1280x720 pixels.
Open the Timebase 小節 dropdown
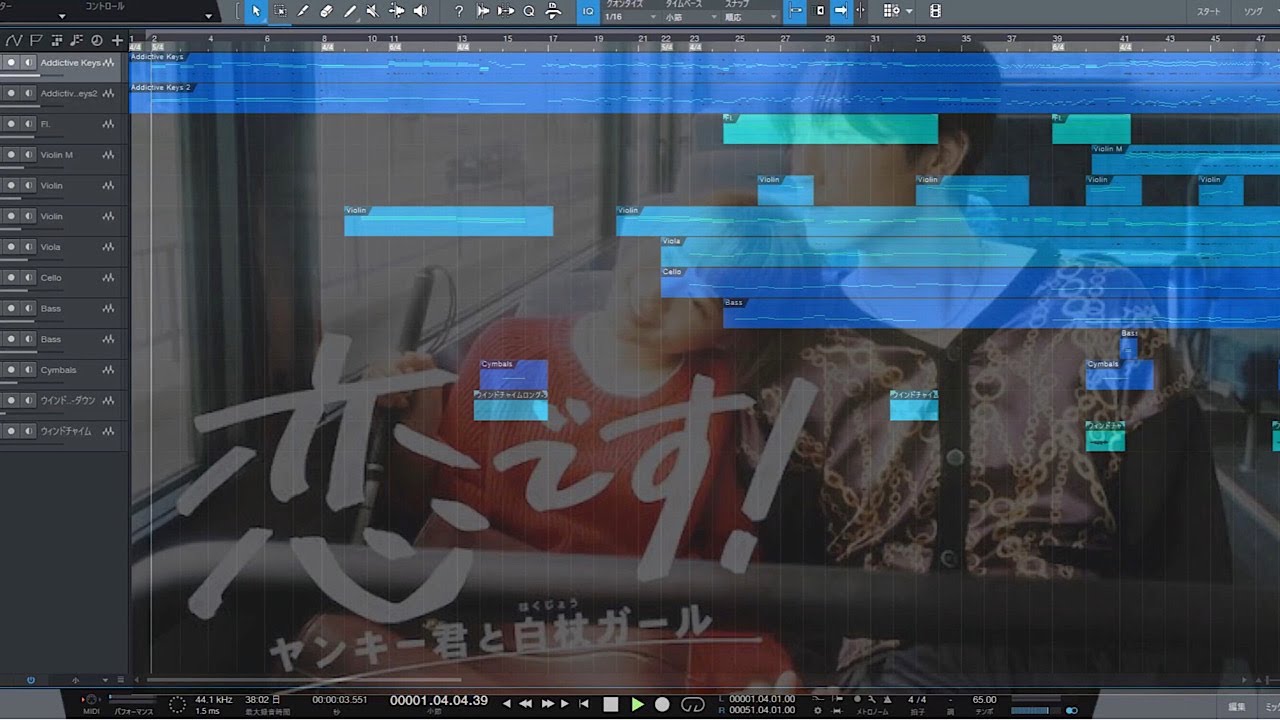pyautogui.click(x=691, y=17)
